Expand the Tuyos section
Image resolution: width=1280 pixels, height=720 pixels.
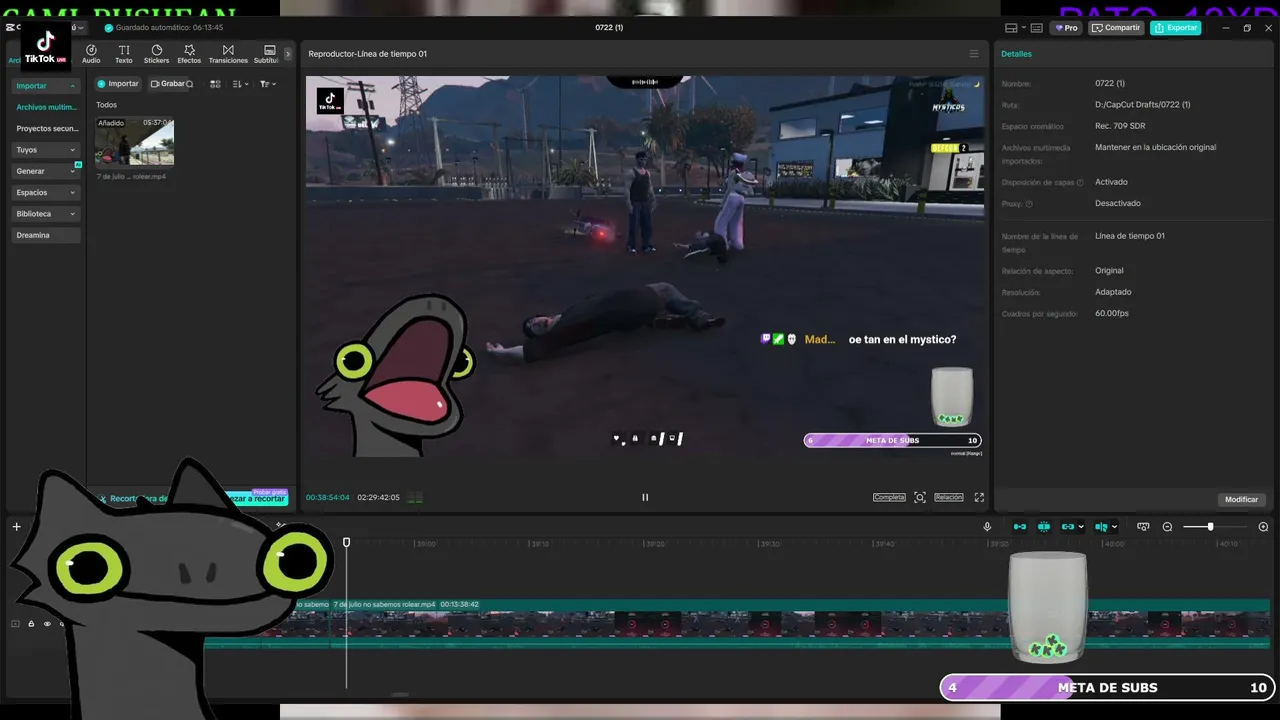[46, 150]
